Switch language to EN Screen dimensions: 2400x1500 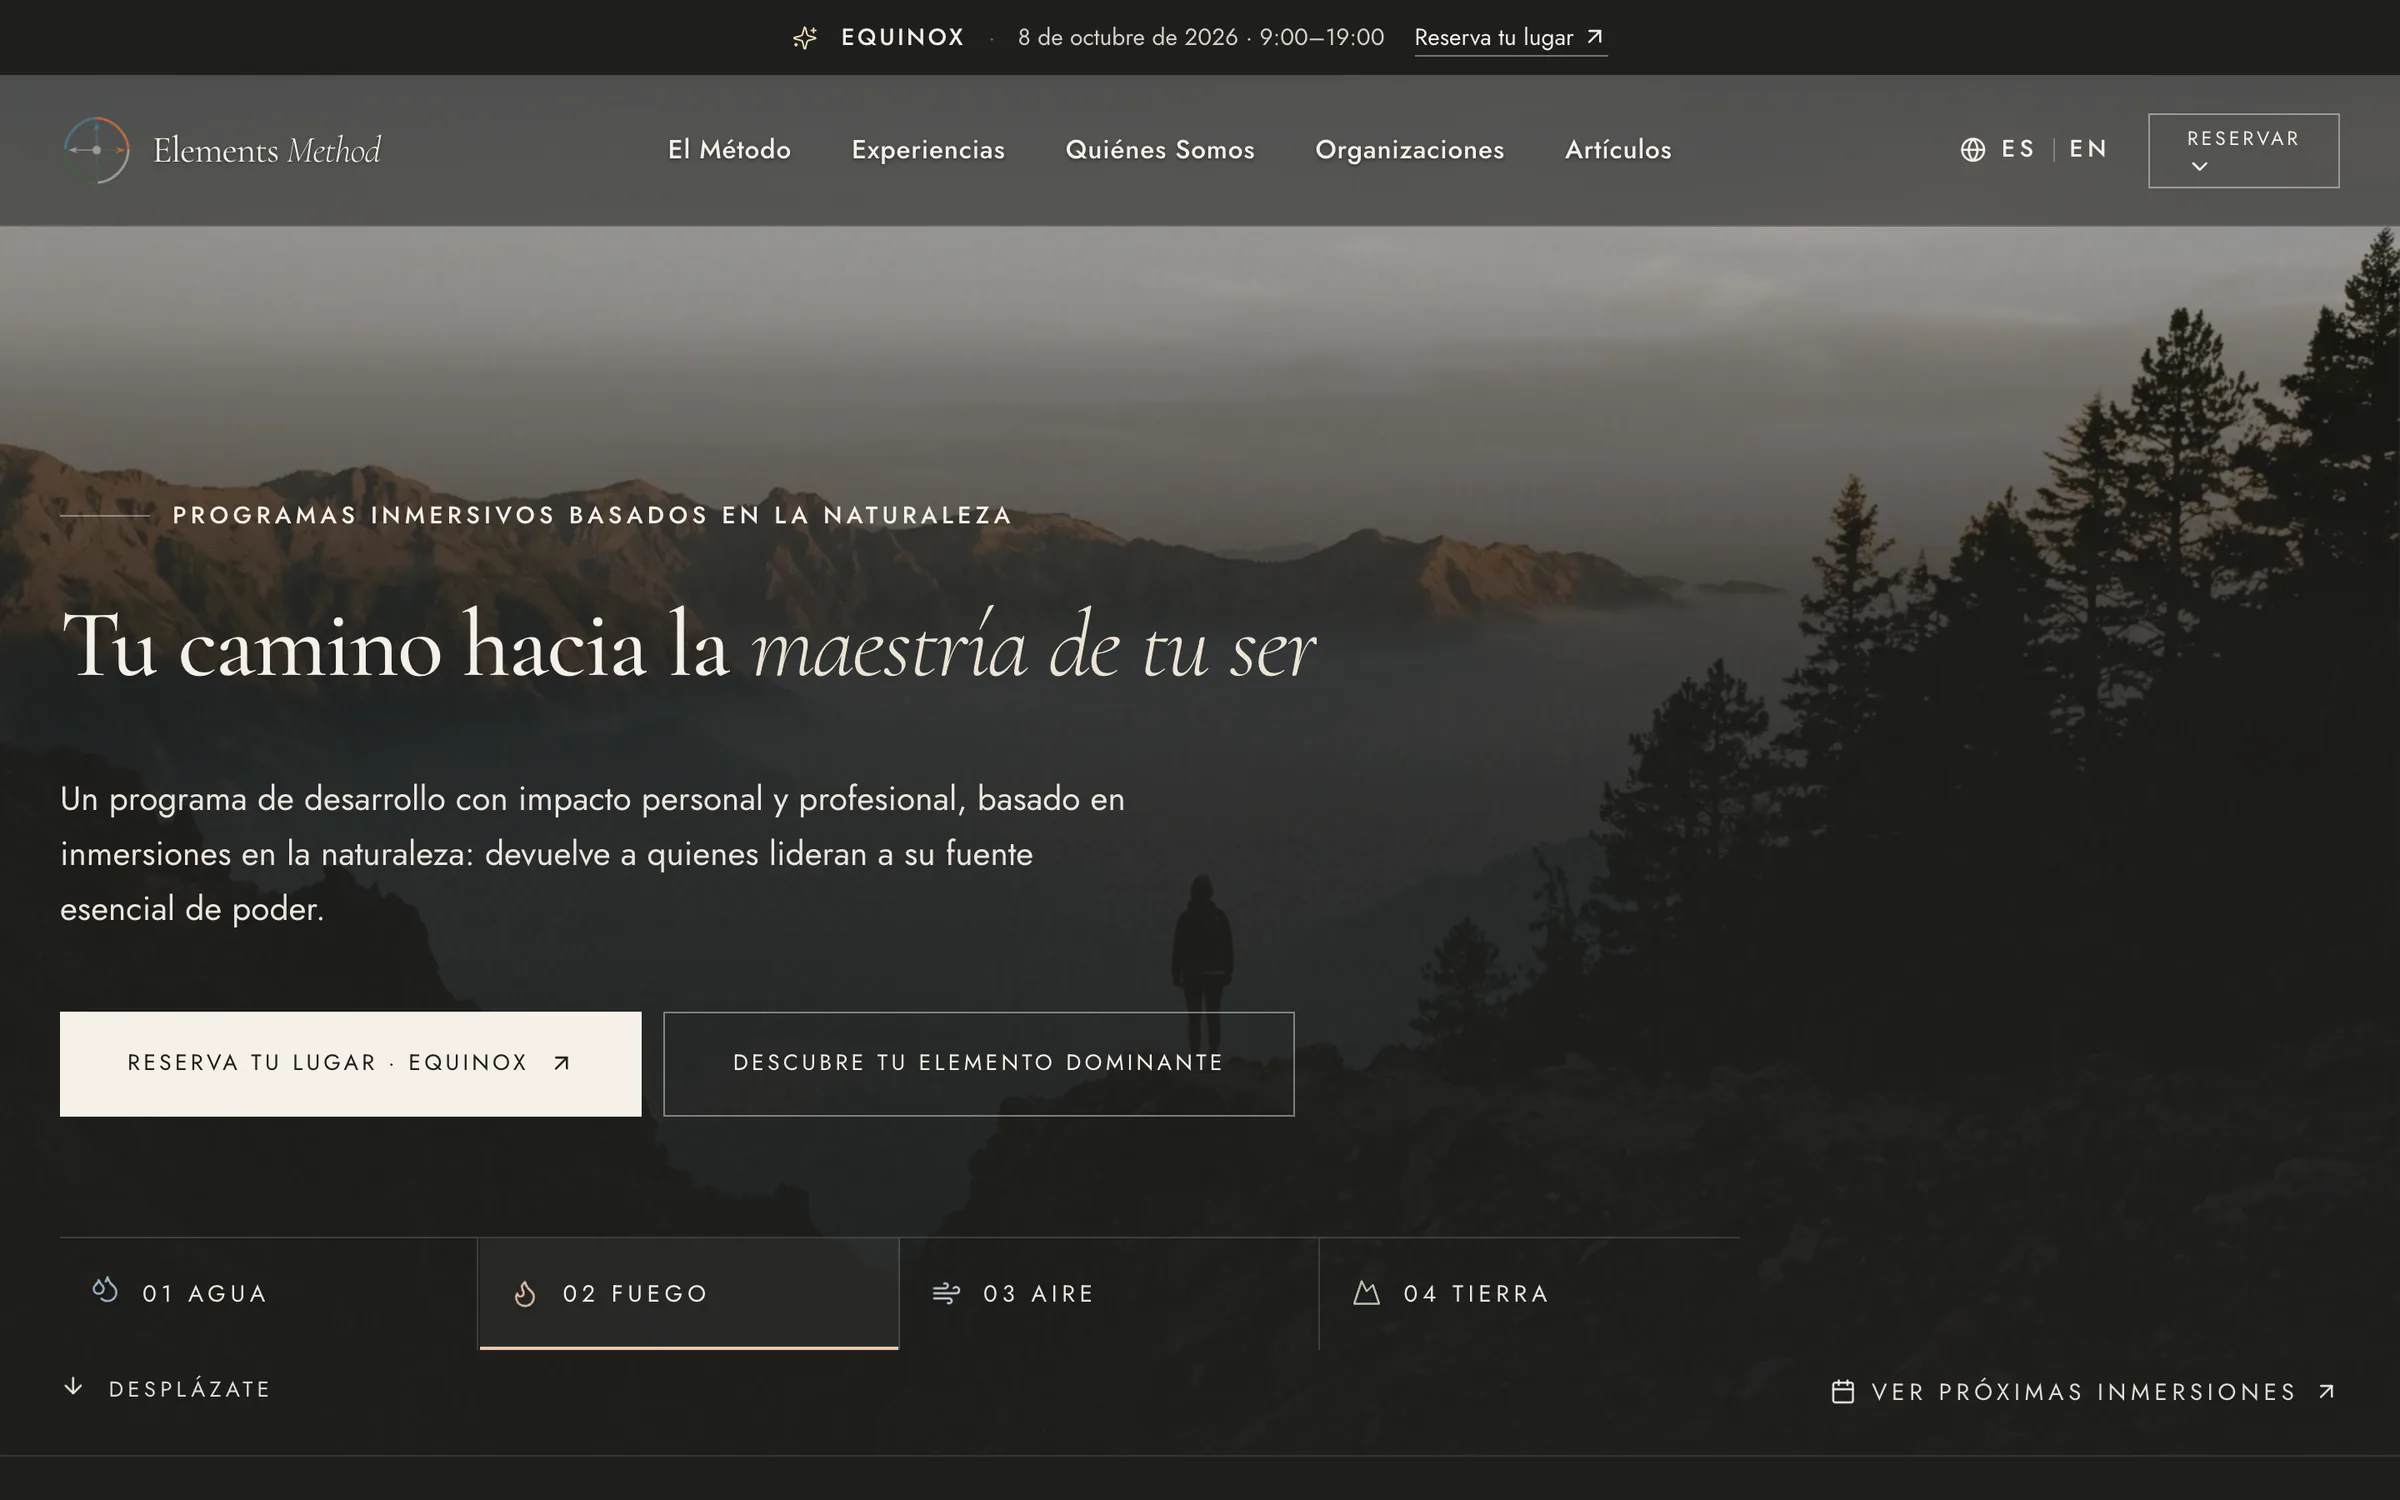pyautogui.click(x=2088, y=149)
